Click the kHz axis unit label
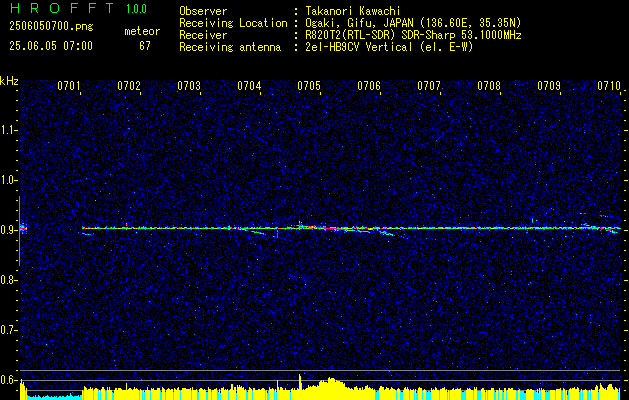 pos(9,81)
